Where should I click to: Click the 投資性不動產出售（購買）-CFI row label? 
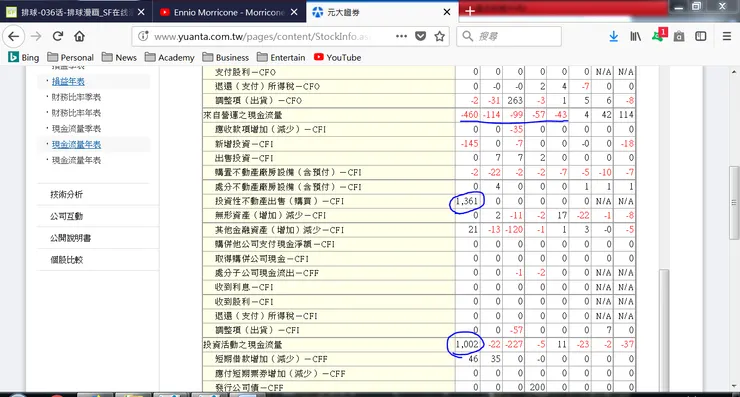(x=279, y=201)
